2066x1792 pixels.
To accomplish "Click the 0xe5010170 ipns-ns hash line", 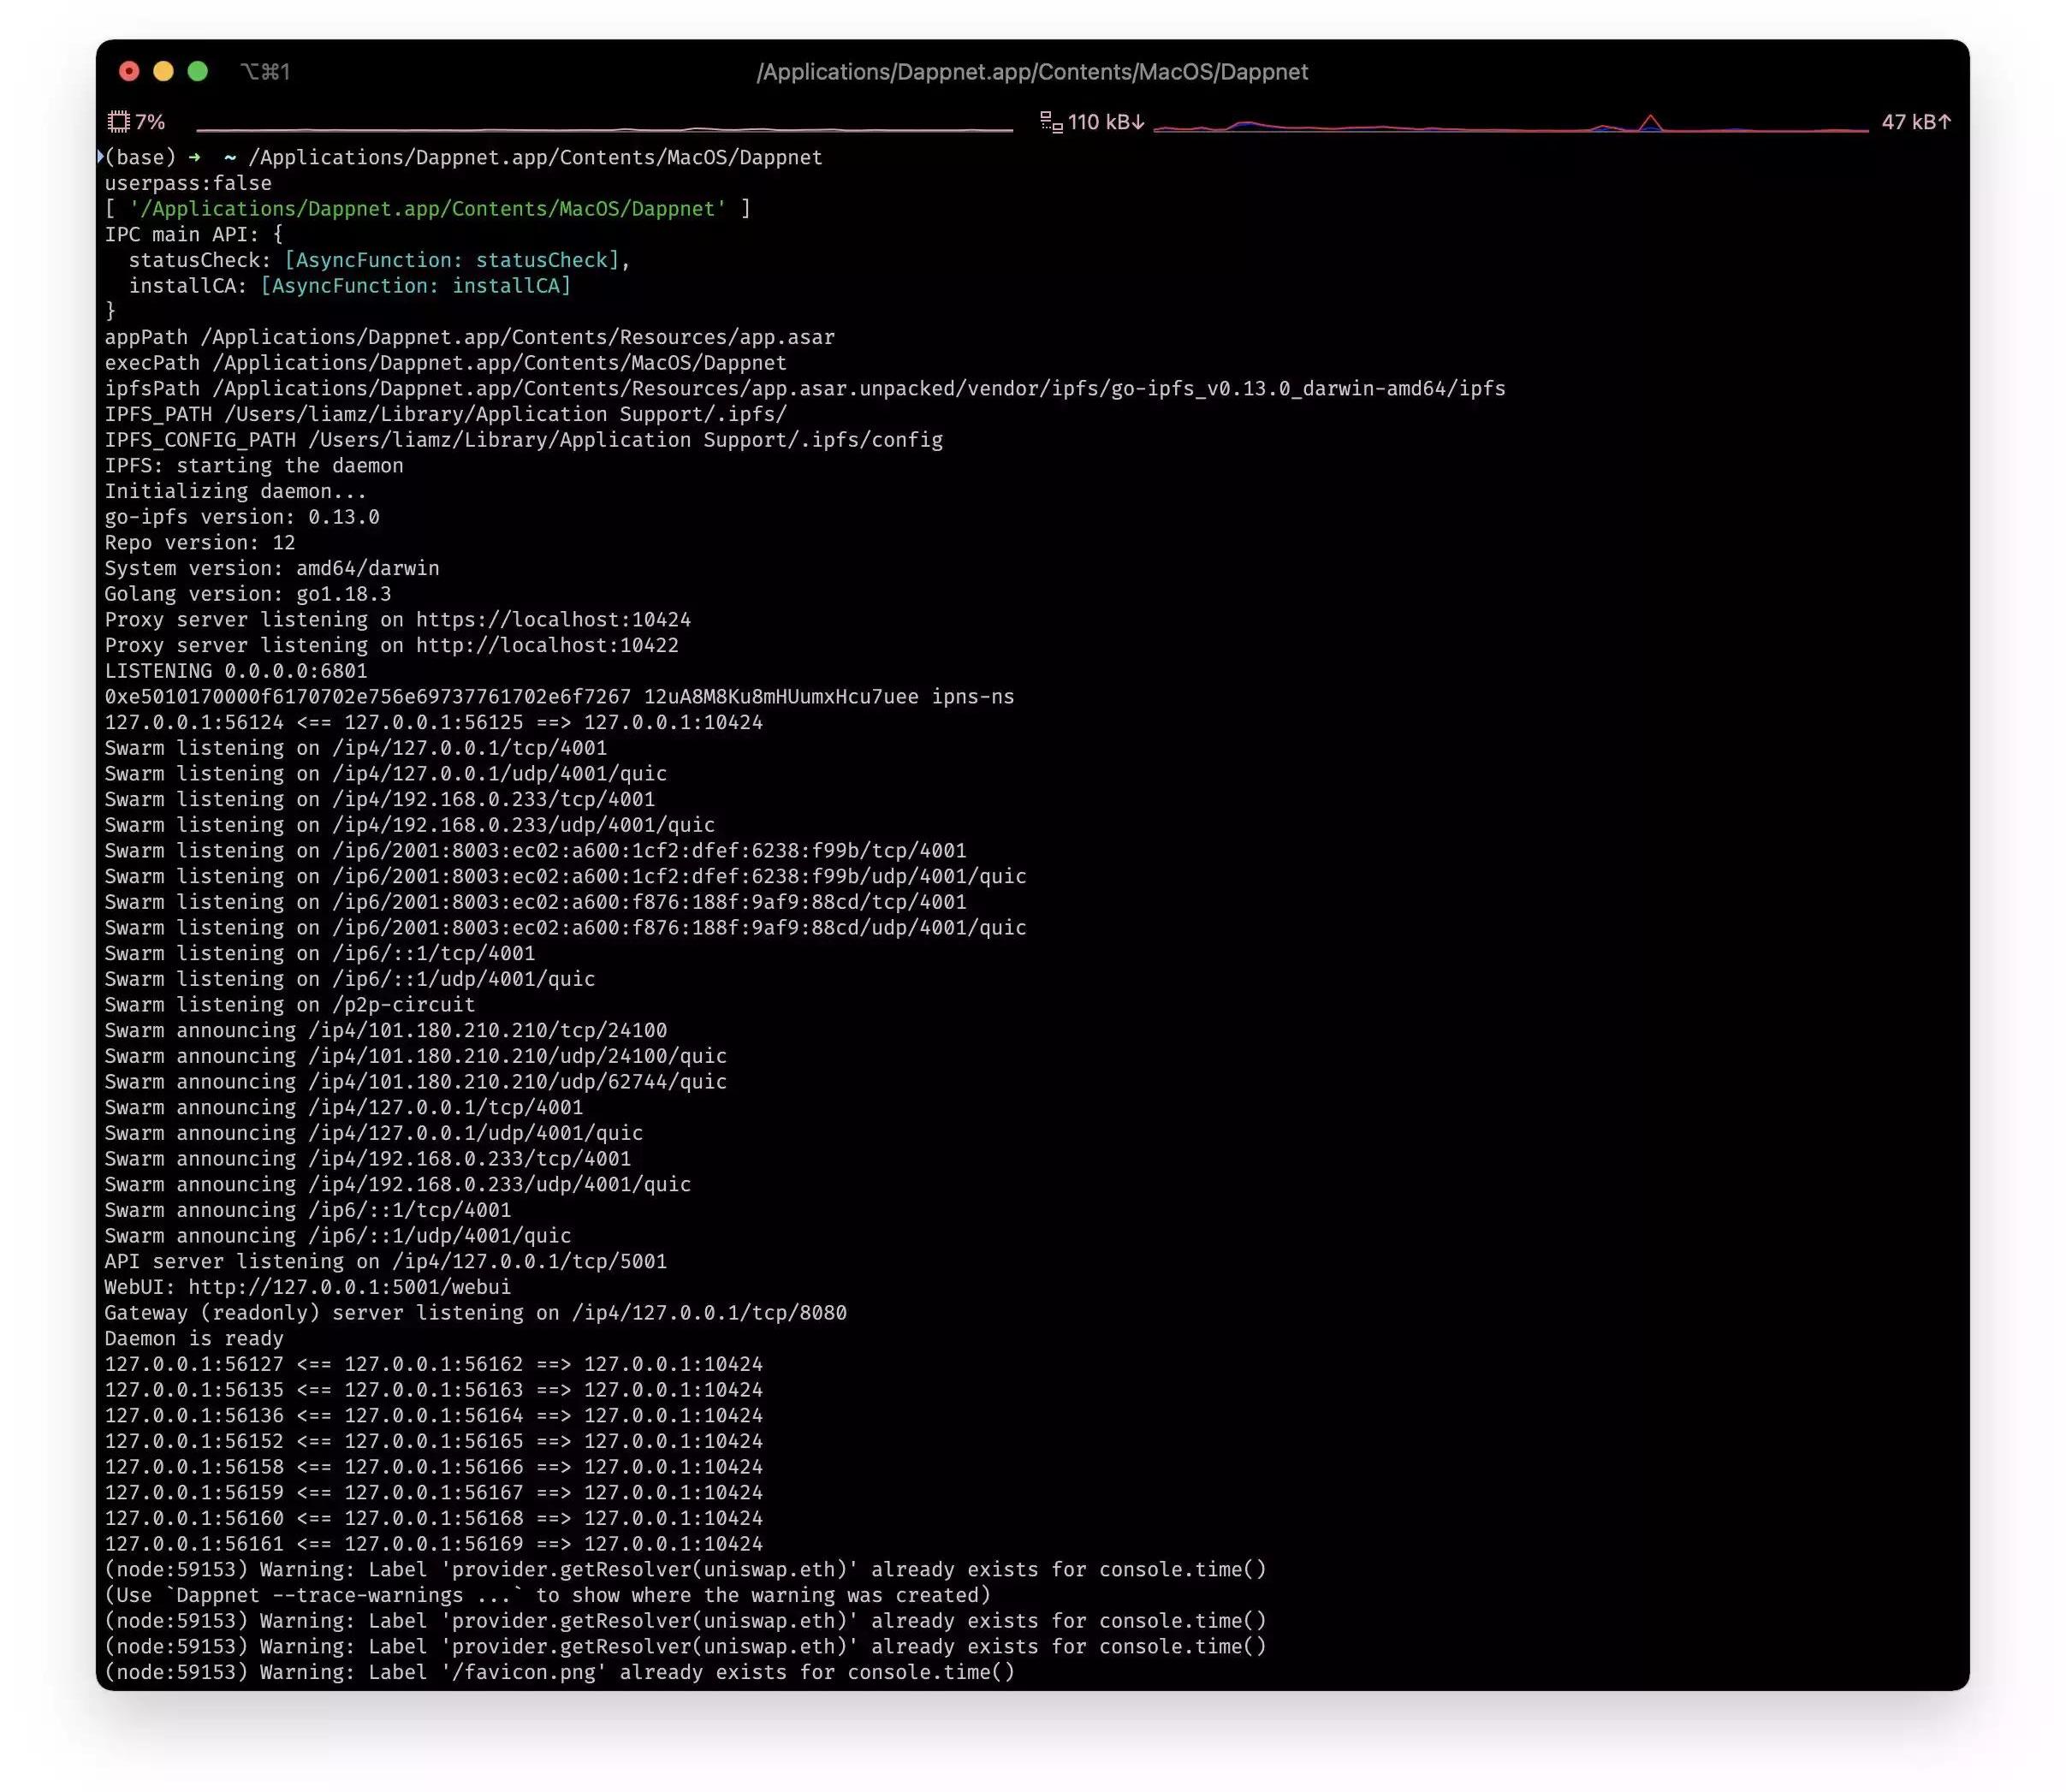I will 559,697.
